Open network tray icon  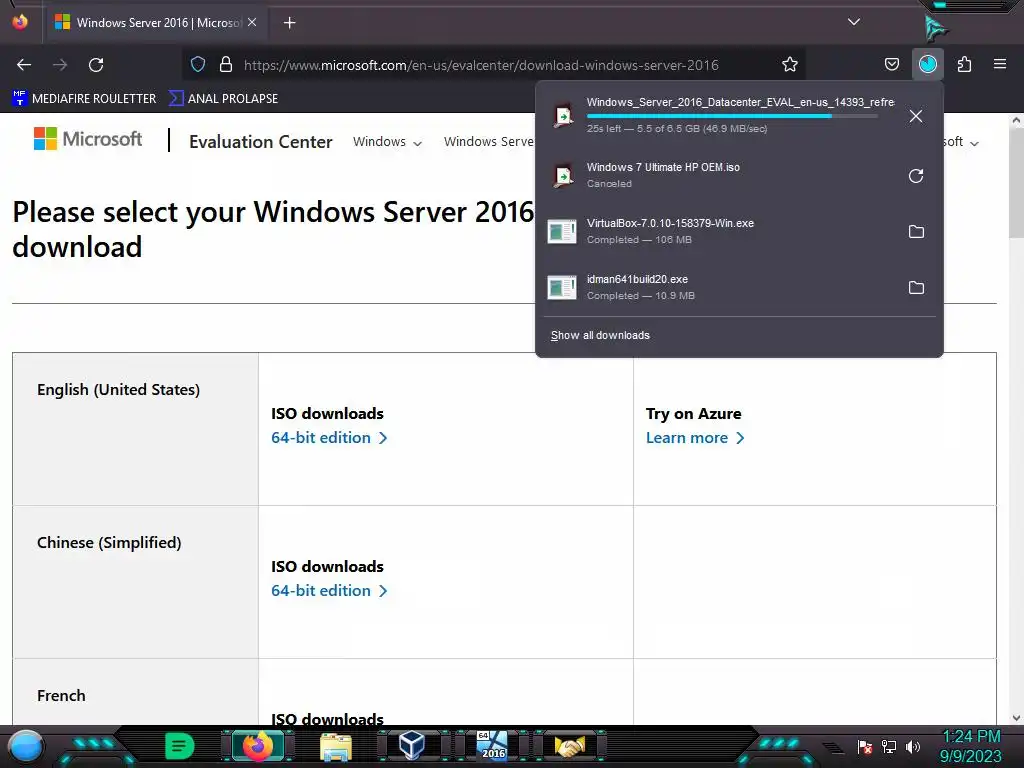tap(889, 746)
